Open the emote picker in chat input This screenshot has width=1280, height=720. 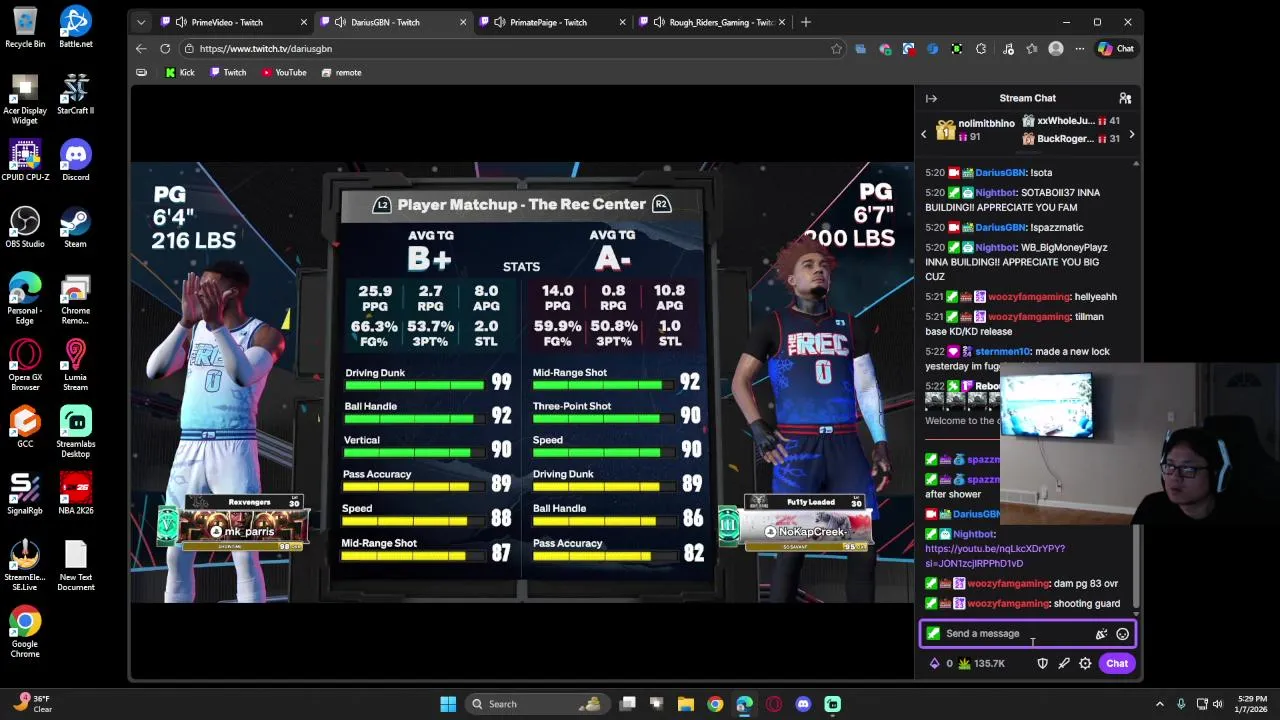click(1122, 634)
